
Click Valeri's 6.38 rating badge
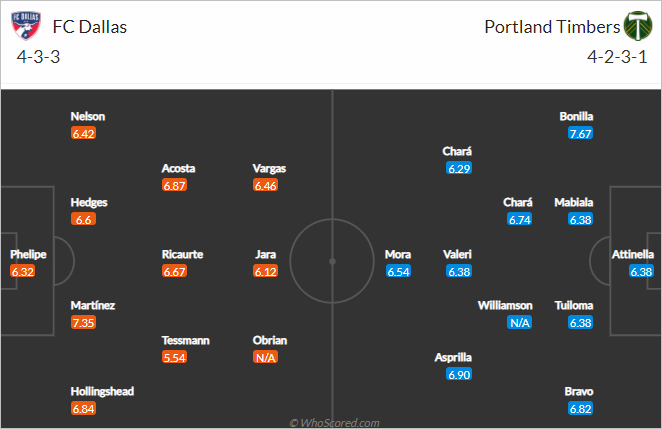pyautogui.click(x=459, y=271)
